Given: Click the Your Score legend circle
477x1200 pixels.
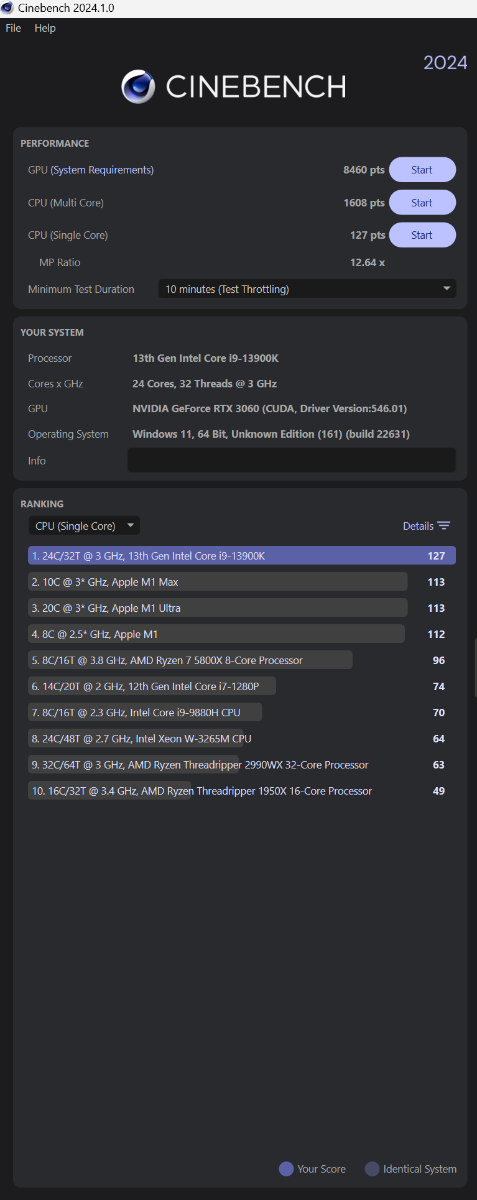Looking at the screenshot, I should [286, 1169].
